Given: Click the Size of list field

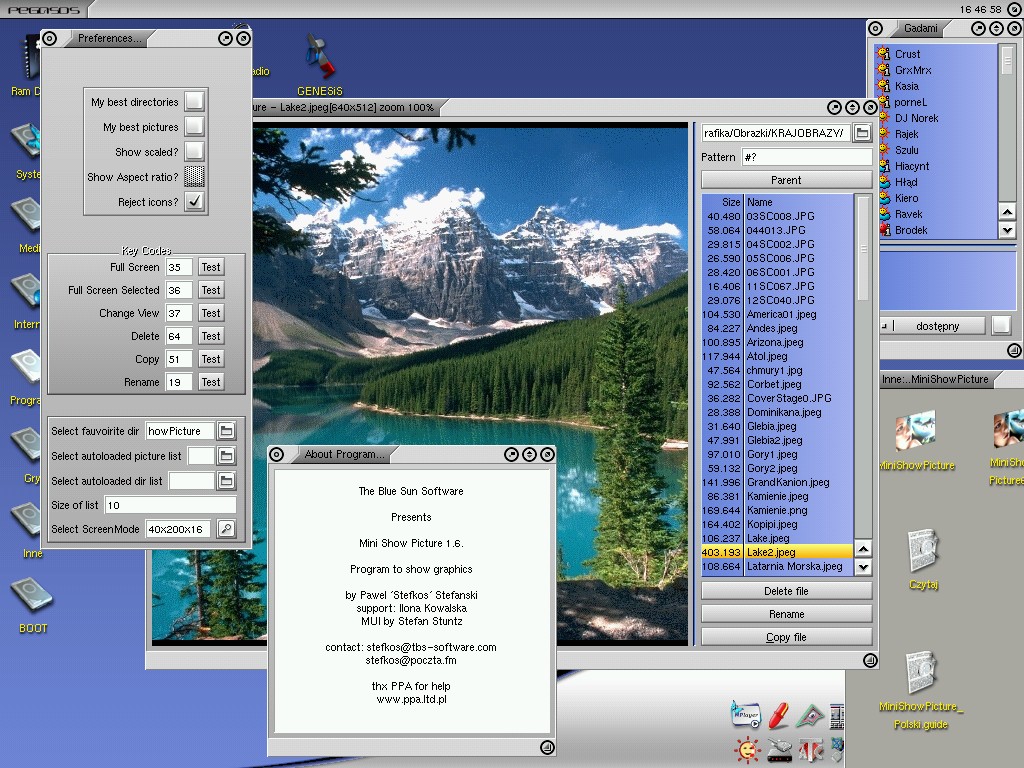Looking at the screenshot, I should 170,505.
